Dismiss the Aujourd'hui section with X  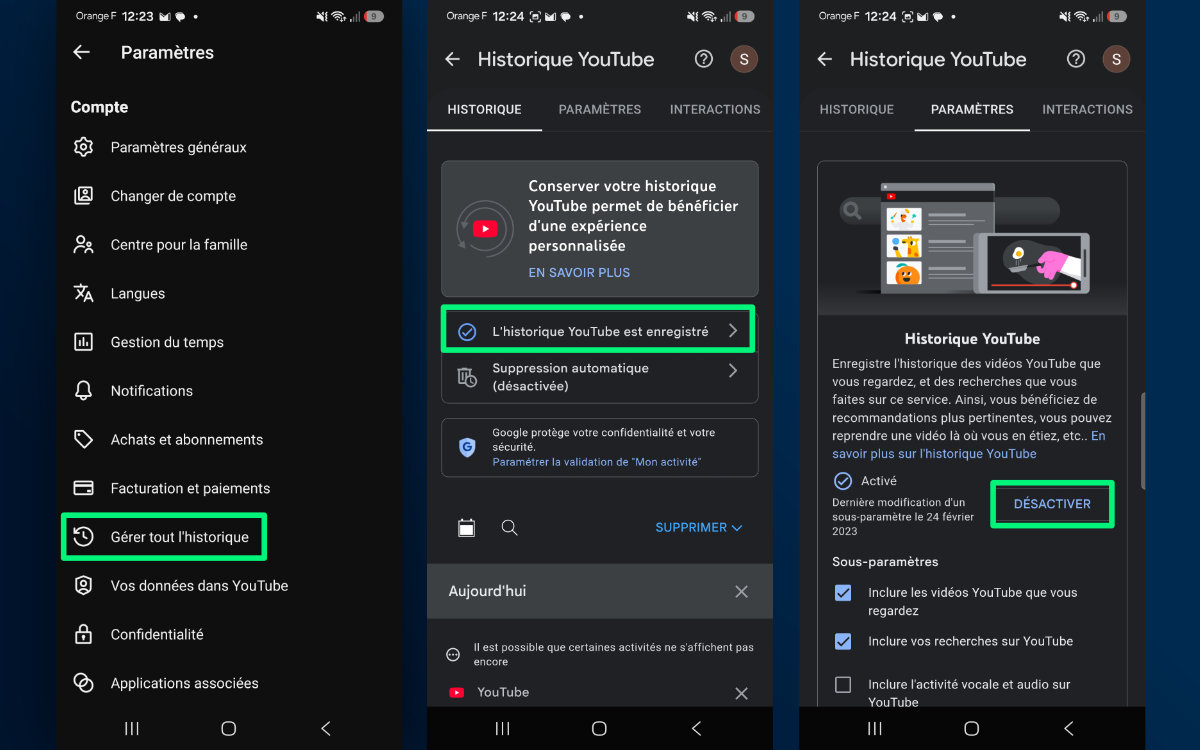[x=741, y=591]
